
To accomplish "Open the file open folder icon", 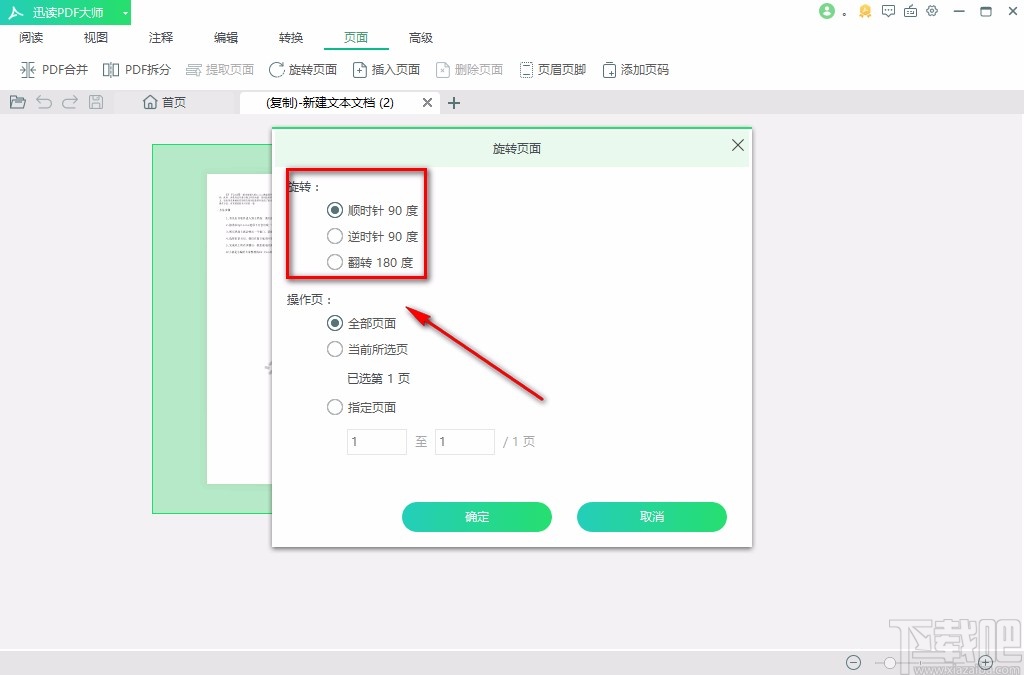I will tap(17, 101).
